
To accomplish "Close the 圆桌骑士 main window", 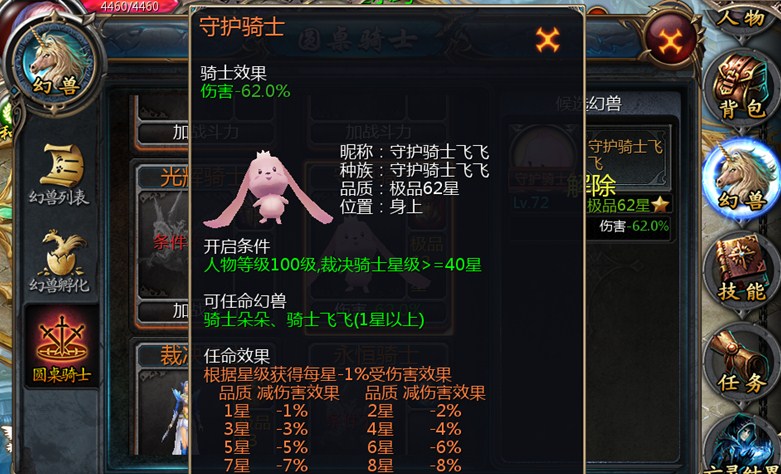I will (670, 41).
